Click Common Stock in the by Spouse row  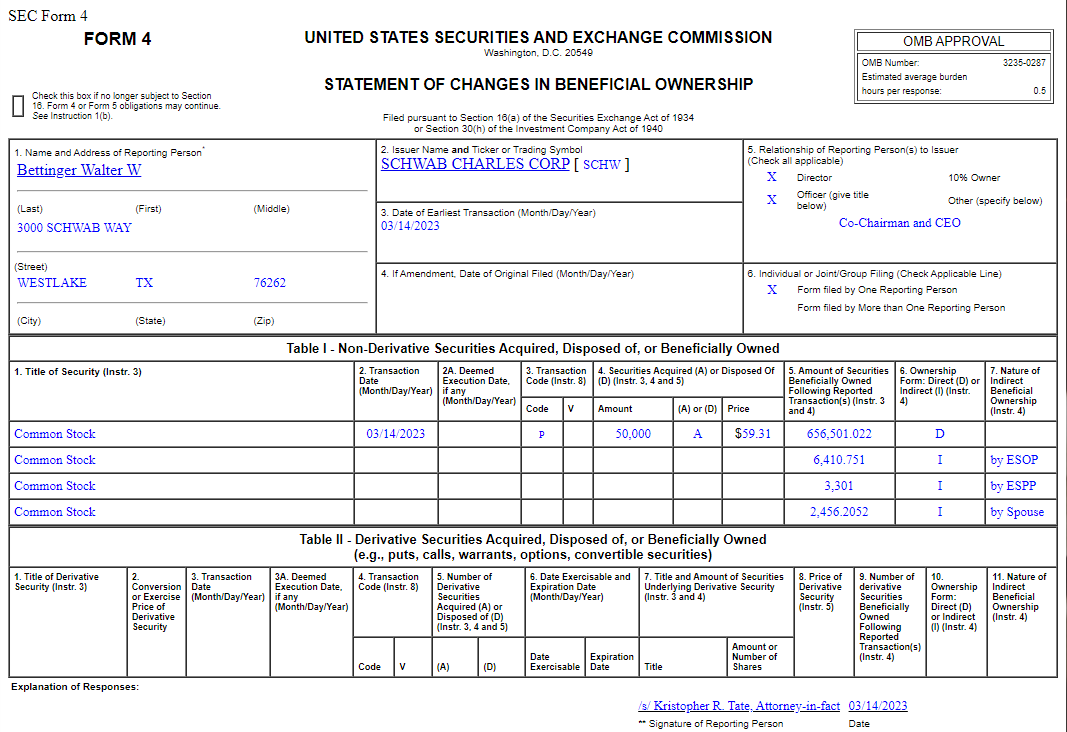55,512
